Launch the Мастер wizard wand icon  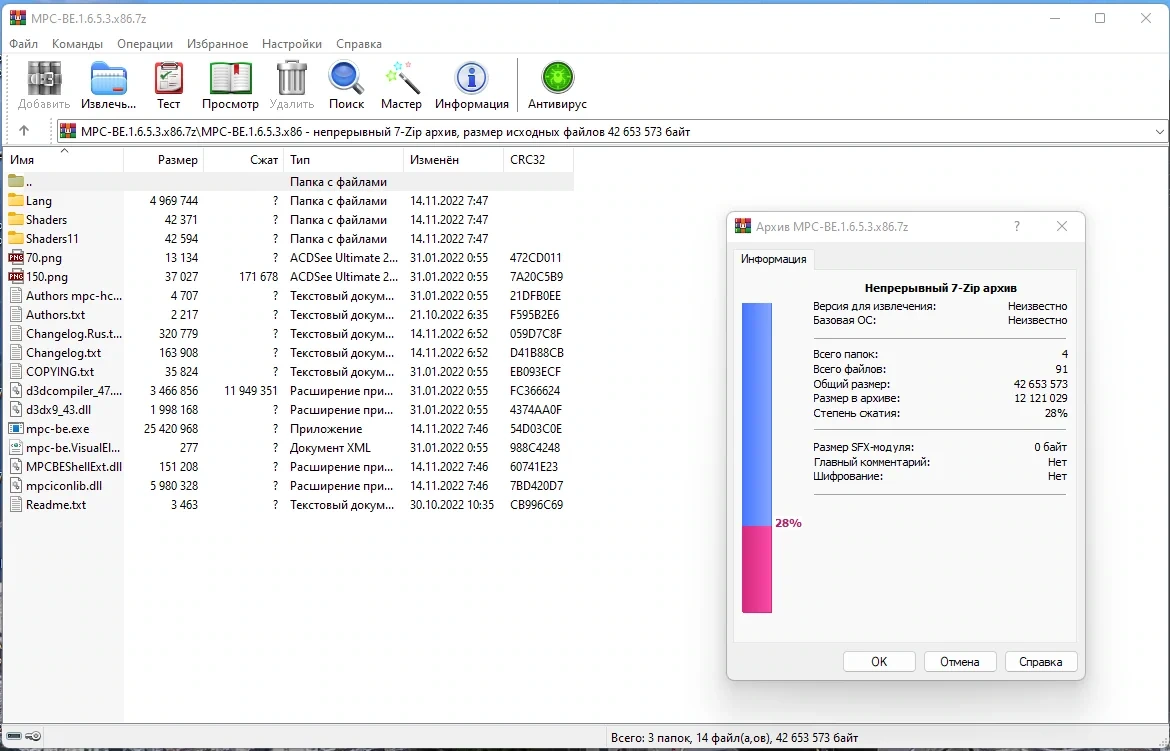click(401, 78)
